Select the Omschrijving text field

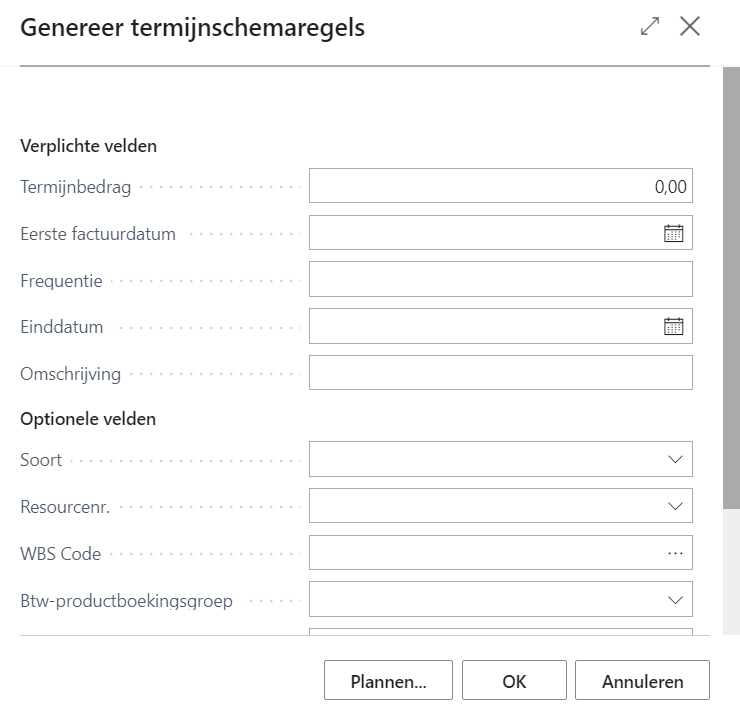[x=500, y=373]
